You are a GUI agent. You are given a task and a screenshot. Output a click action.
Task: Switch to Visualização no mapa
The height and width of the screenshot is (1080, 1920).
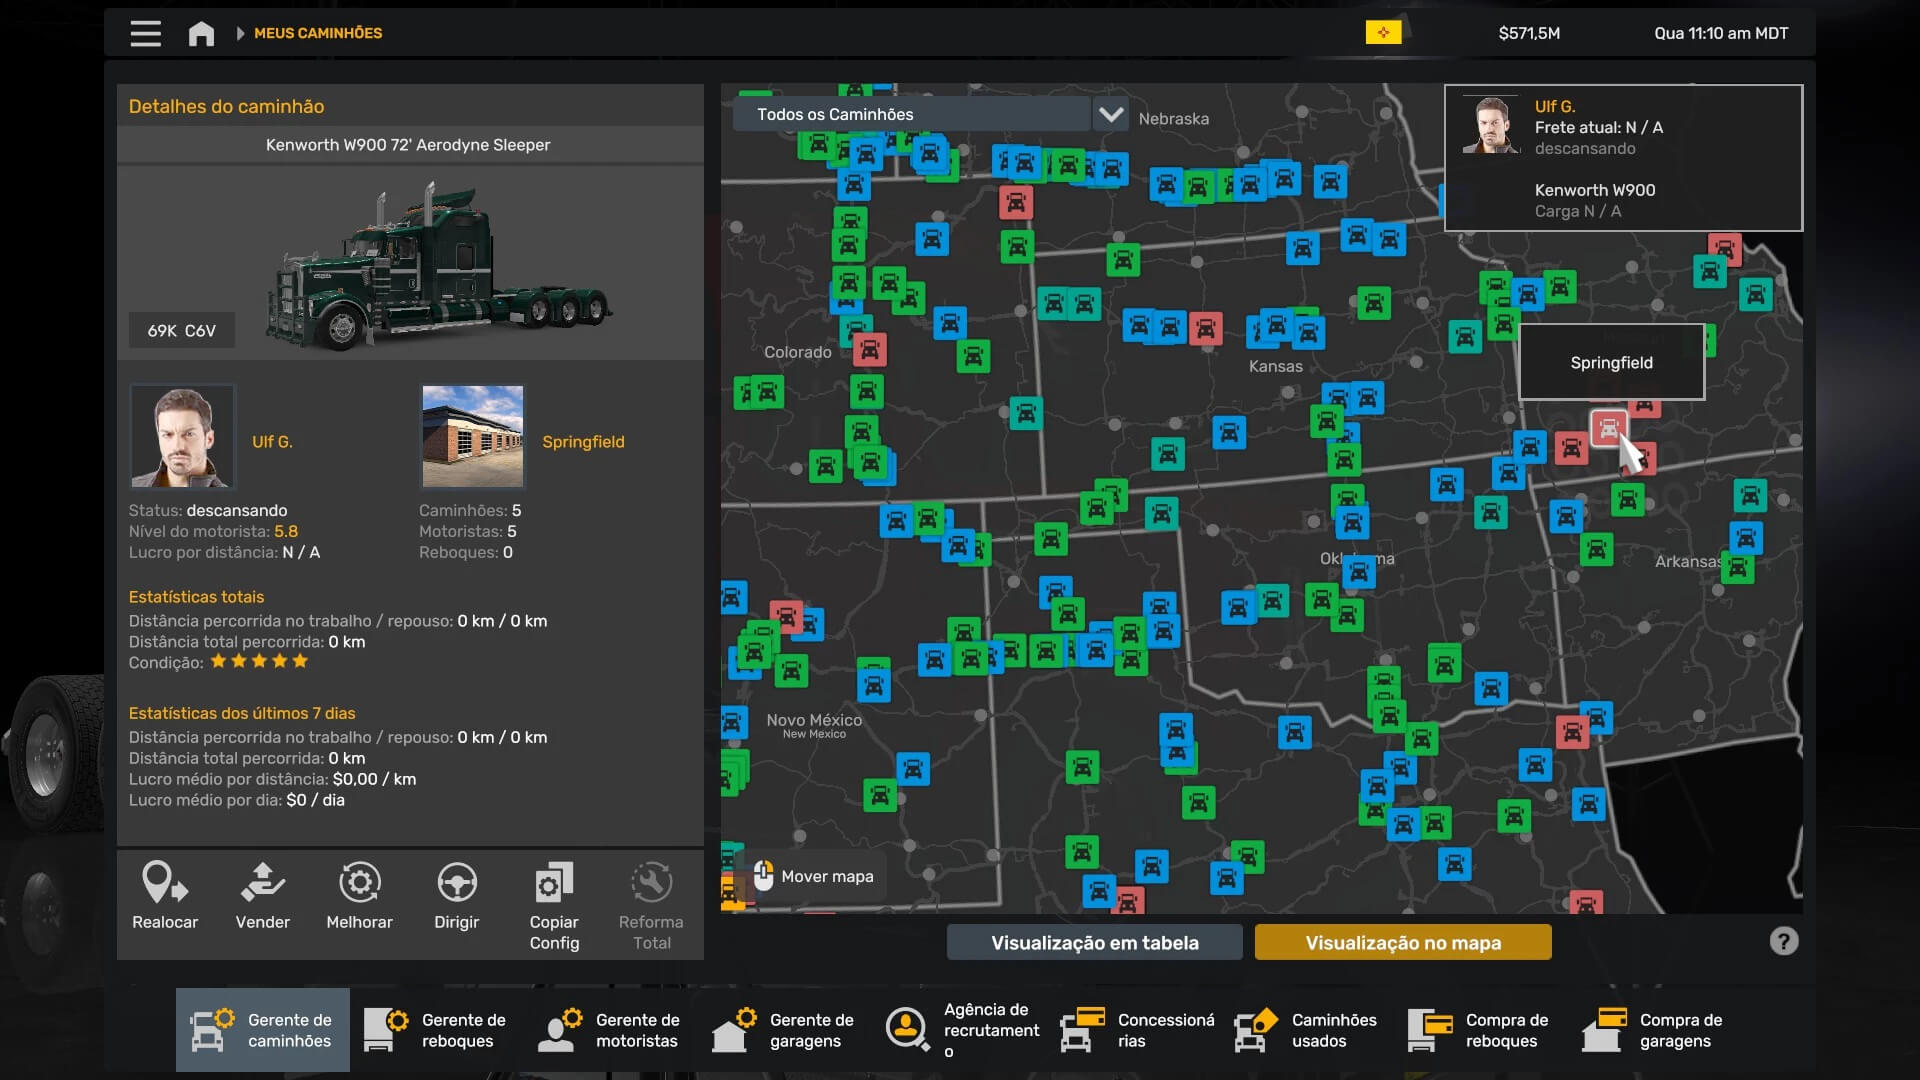pyautogui.click(x=1402, y=942)
